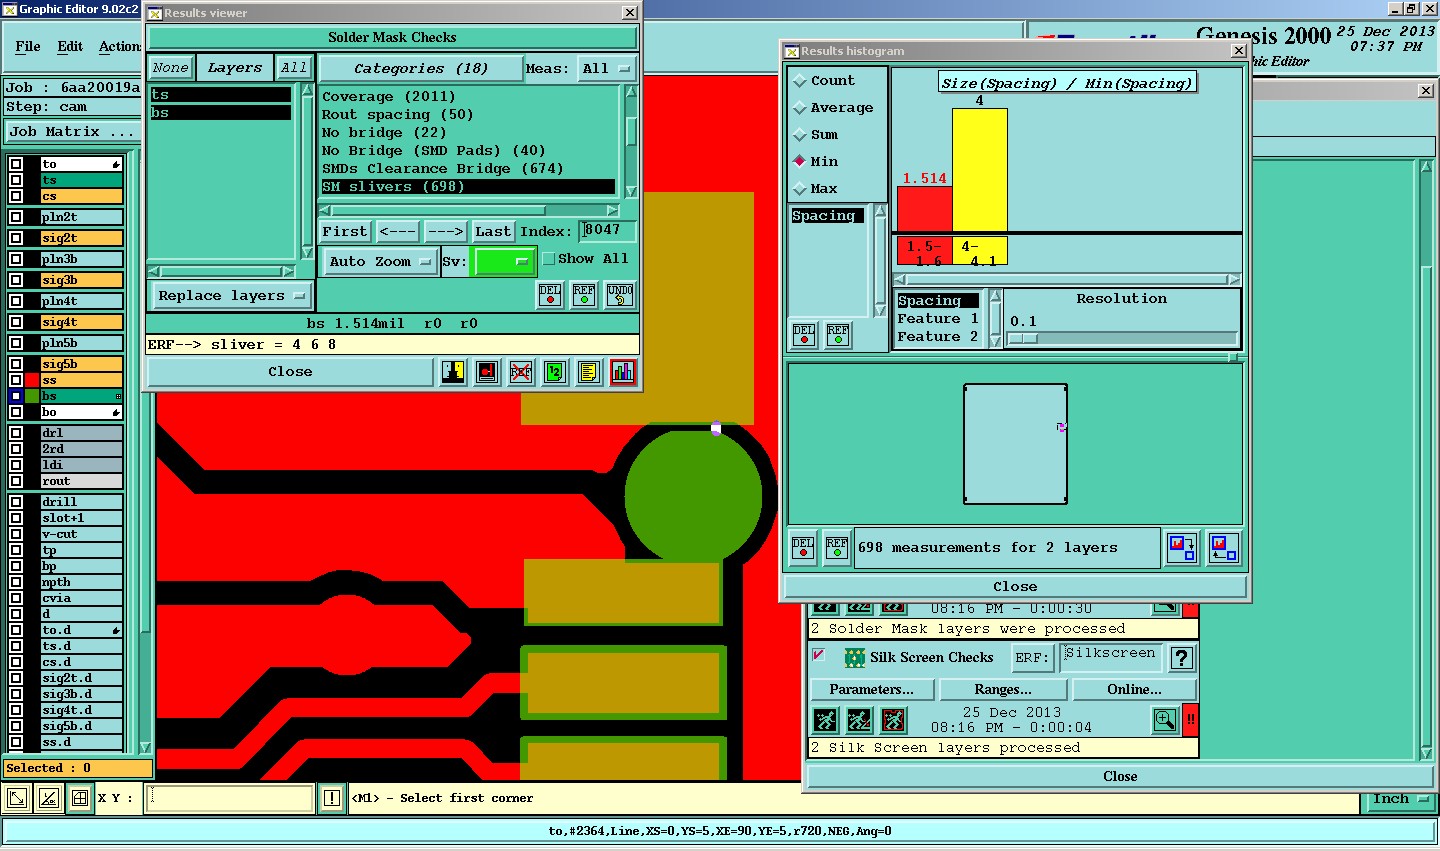Click DEL icon next to measurements count
Screen dimensions: 1440x851
[x=803, y=548]
